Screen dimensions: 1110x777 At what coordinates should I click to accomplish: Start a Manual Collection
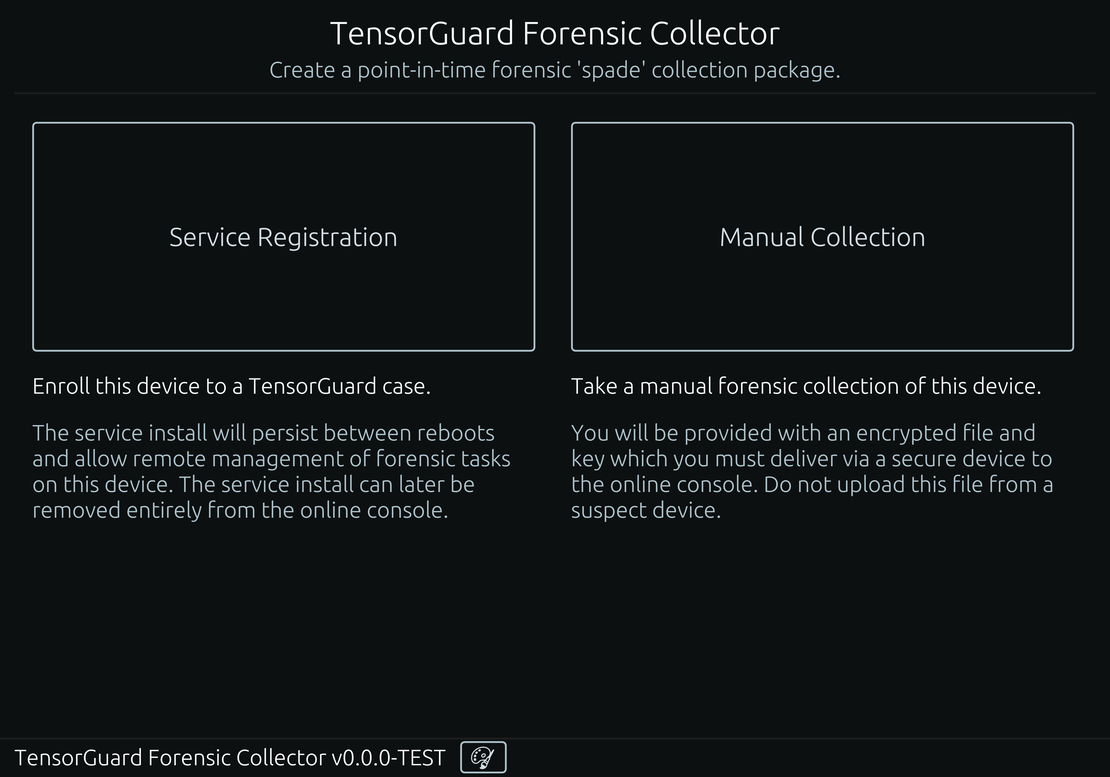point(822,236)
